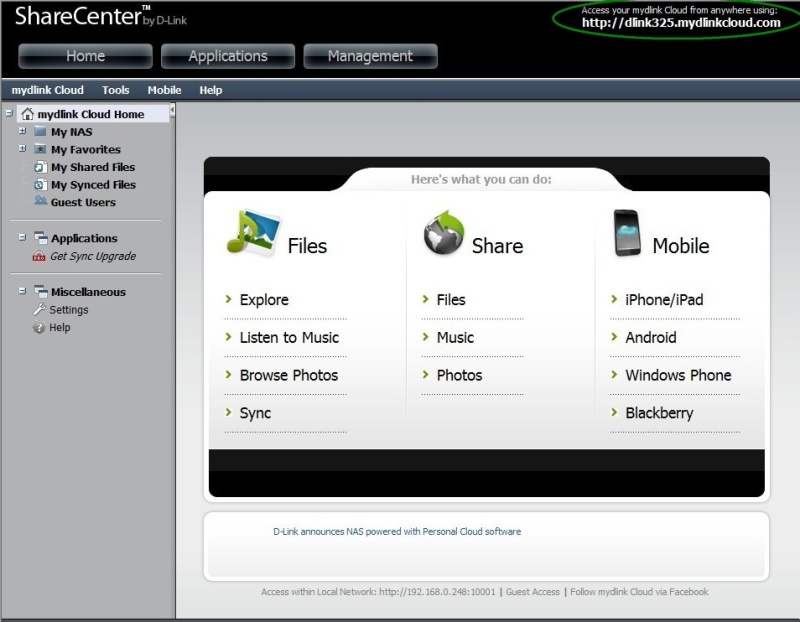
Task: Click the arrow bullet next to Share Photos
Action: (426, 375)
